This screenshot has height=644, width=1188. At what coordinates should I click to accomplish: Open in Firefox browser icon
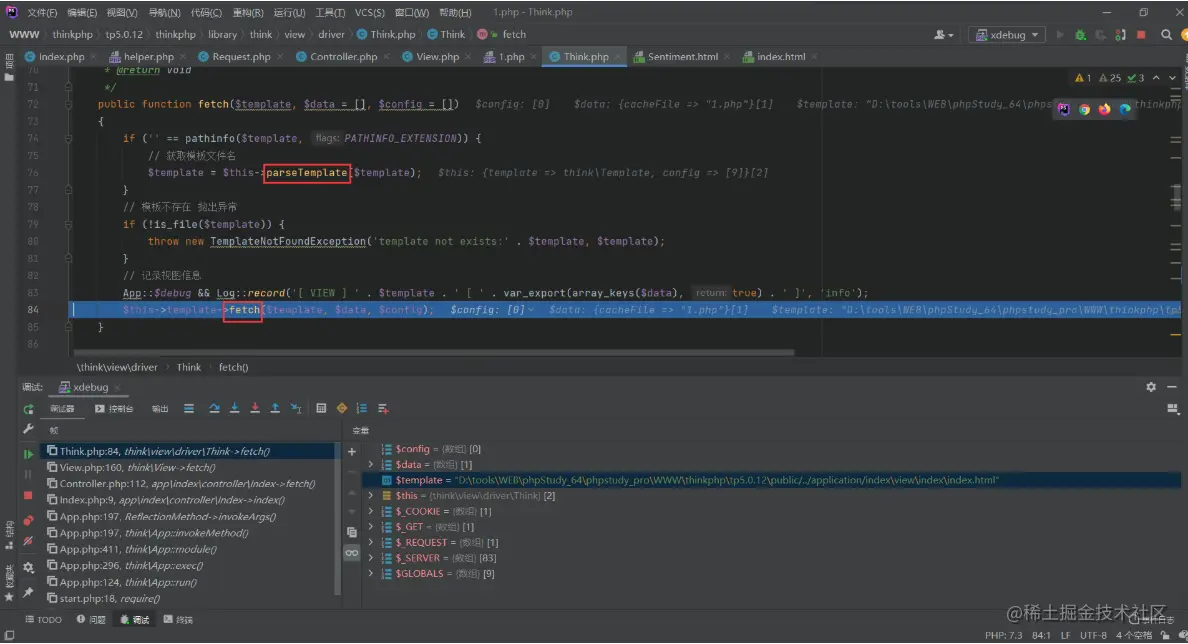[x=1105, y=109]
